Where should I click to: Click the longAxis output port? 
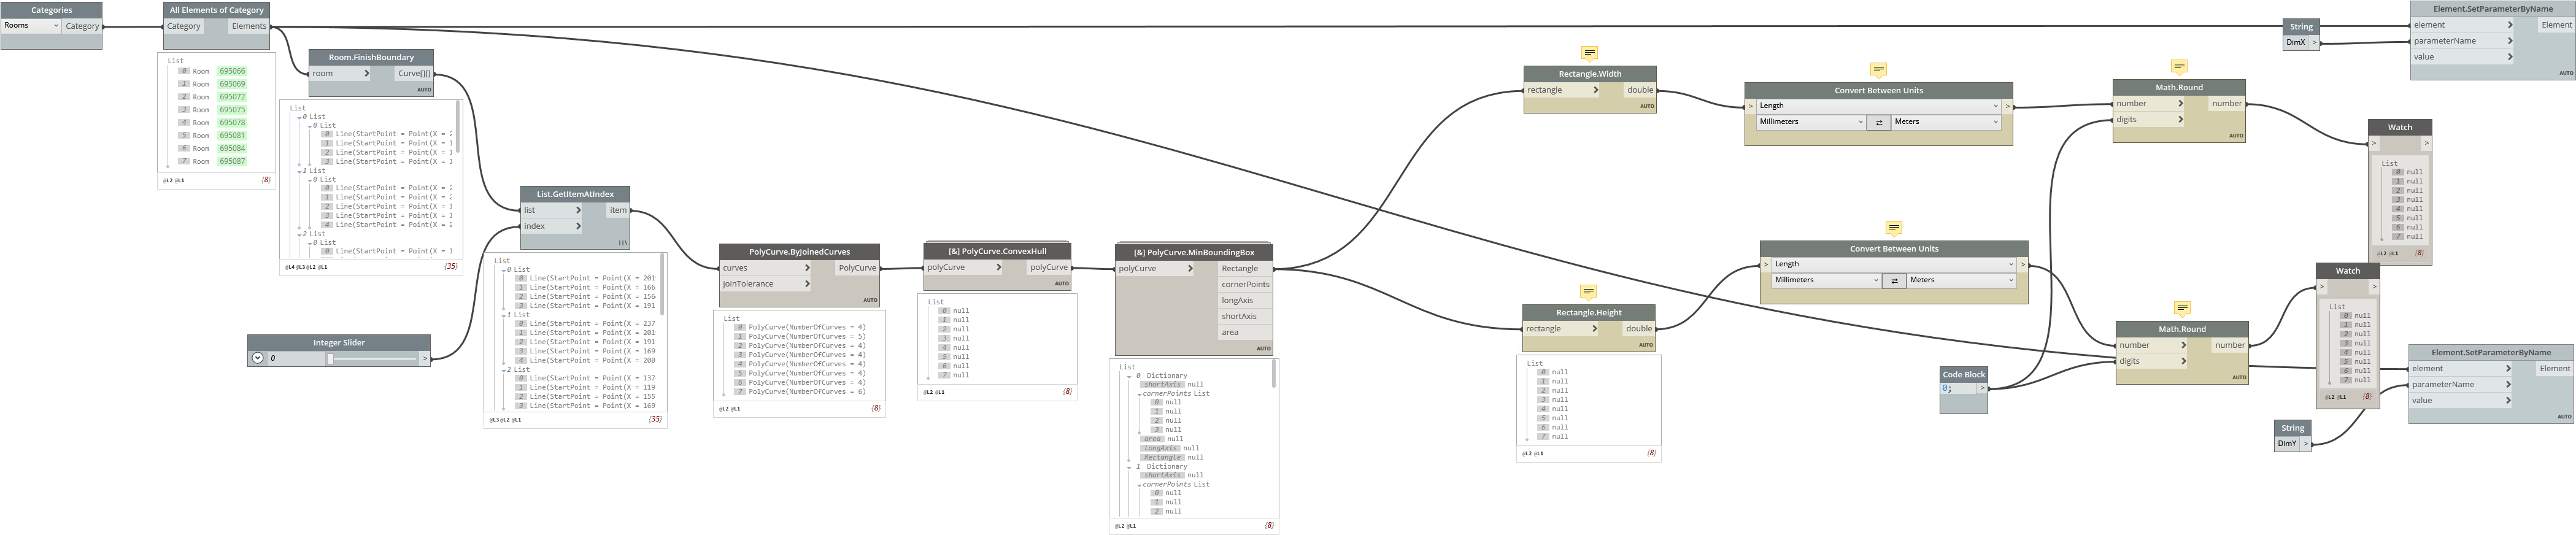(1244, 300)
